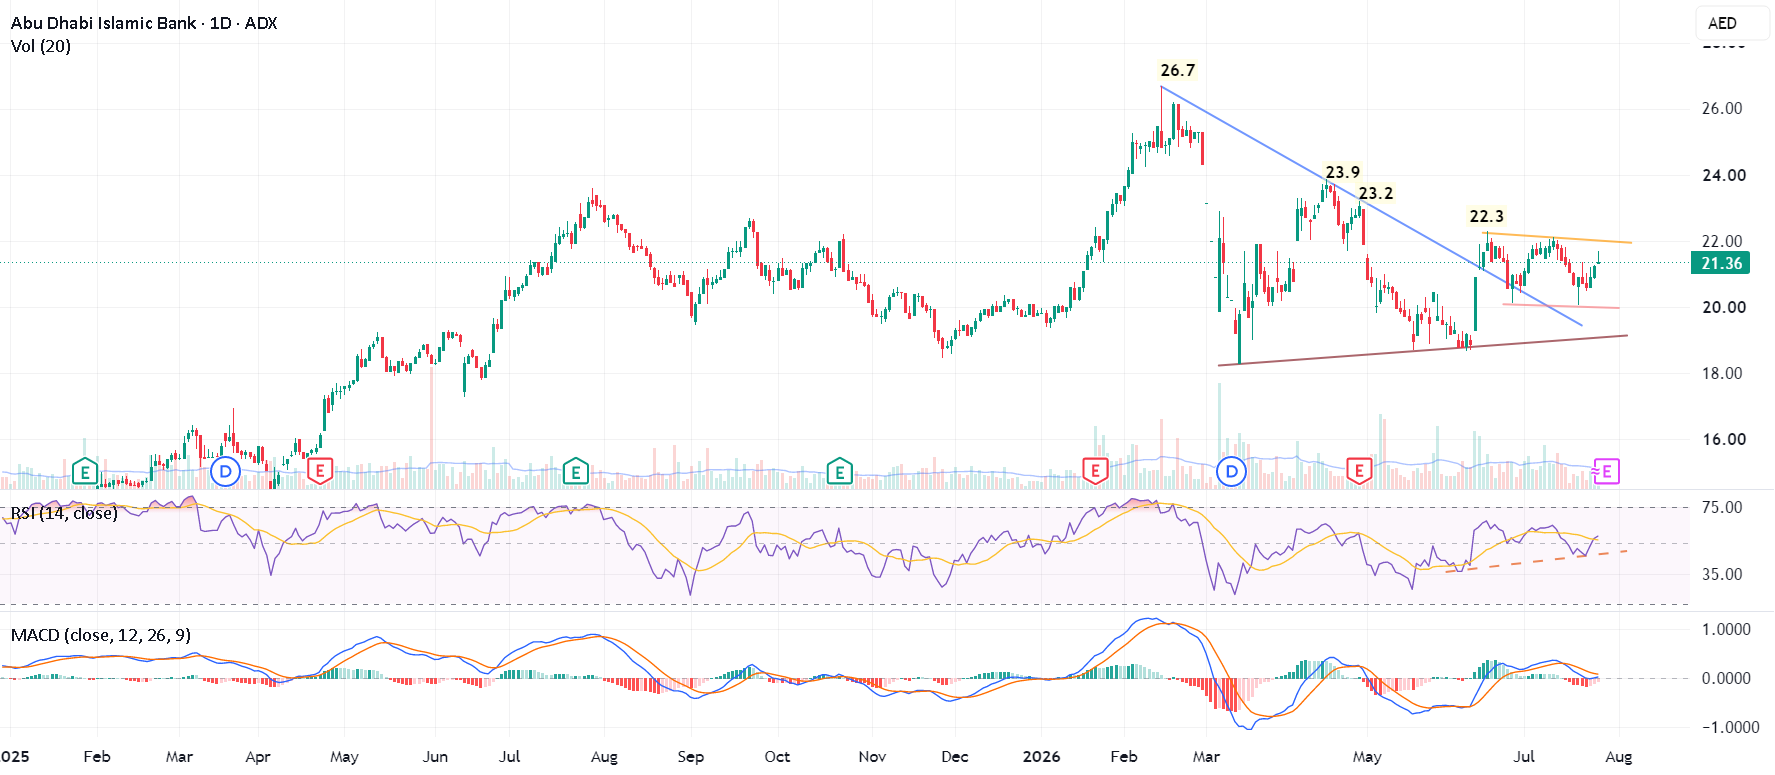Click the 2026 label on time axis
The image size is (1775, 775).
pyautogui.click(x=1042, y=756)
